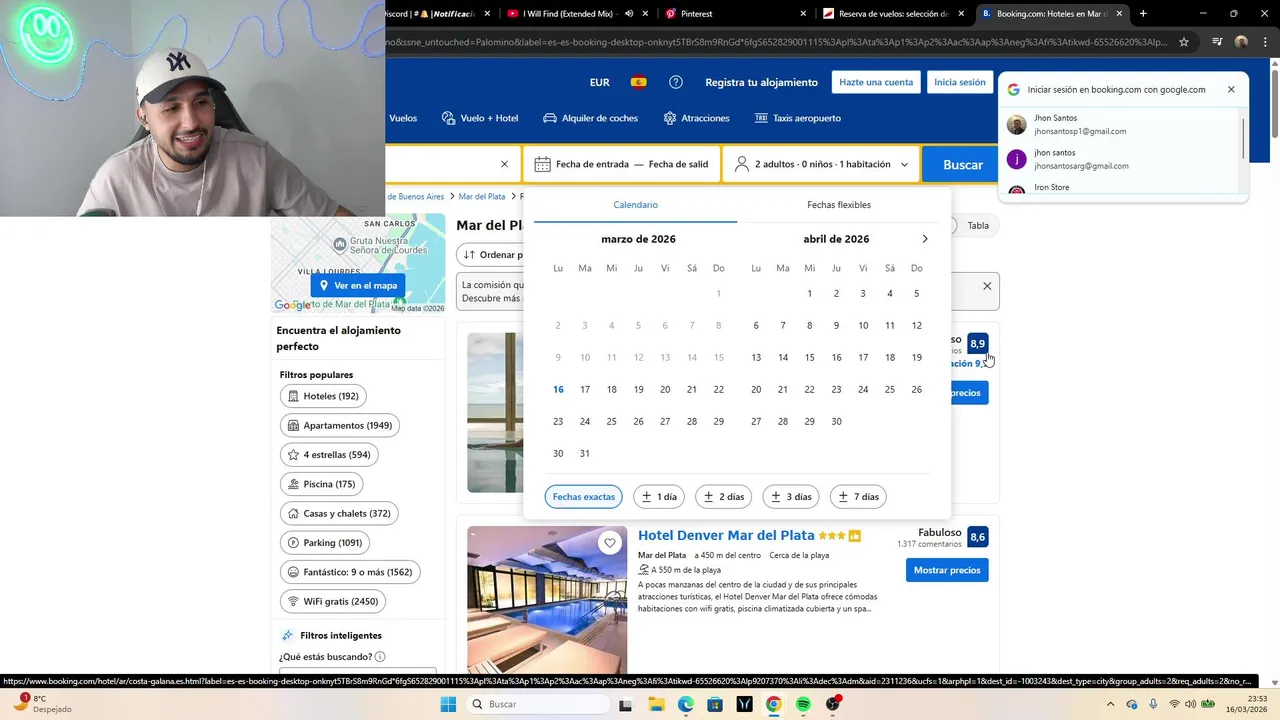1280x720 pixels.
Task: Toggle Parking (1091) filter
Action: [x=325, y=543]
